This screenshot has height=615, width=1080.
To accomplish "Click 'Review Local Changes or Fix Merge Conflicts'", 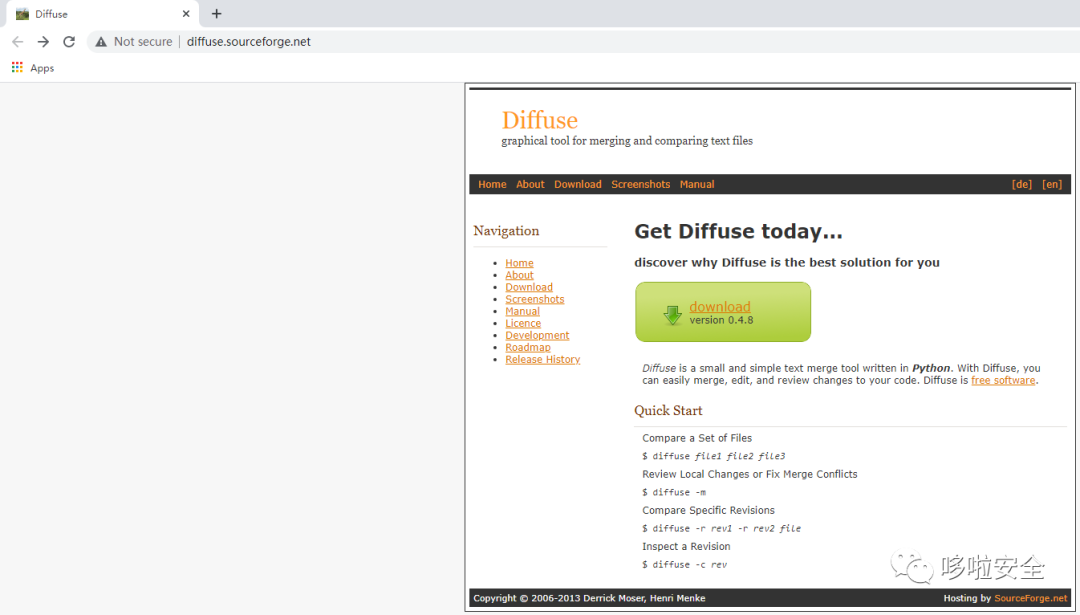I will pos(749,475).
